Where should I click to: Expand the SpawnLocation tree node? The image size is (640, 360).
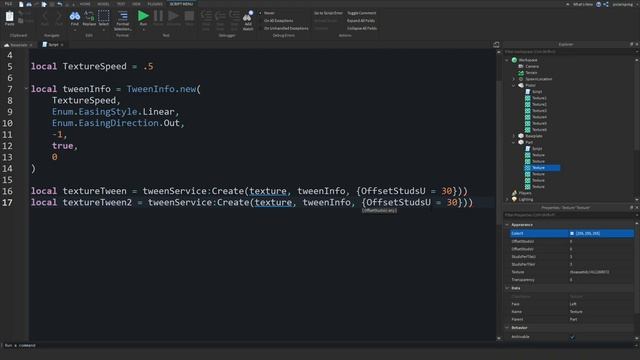[514, 79]
